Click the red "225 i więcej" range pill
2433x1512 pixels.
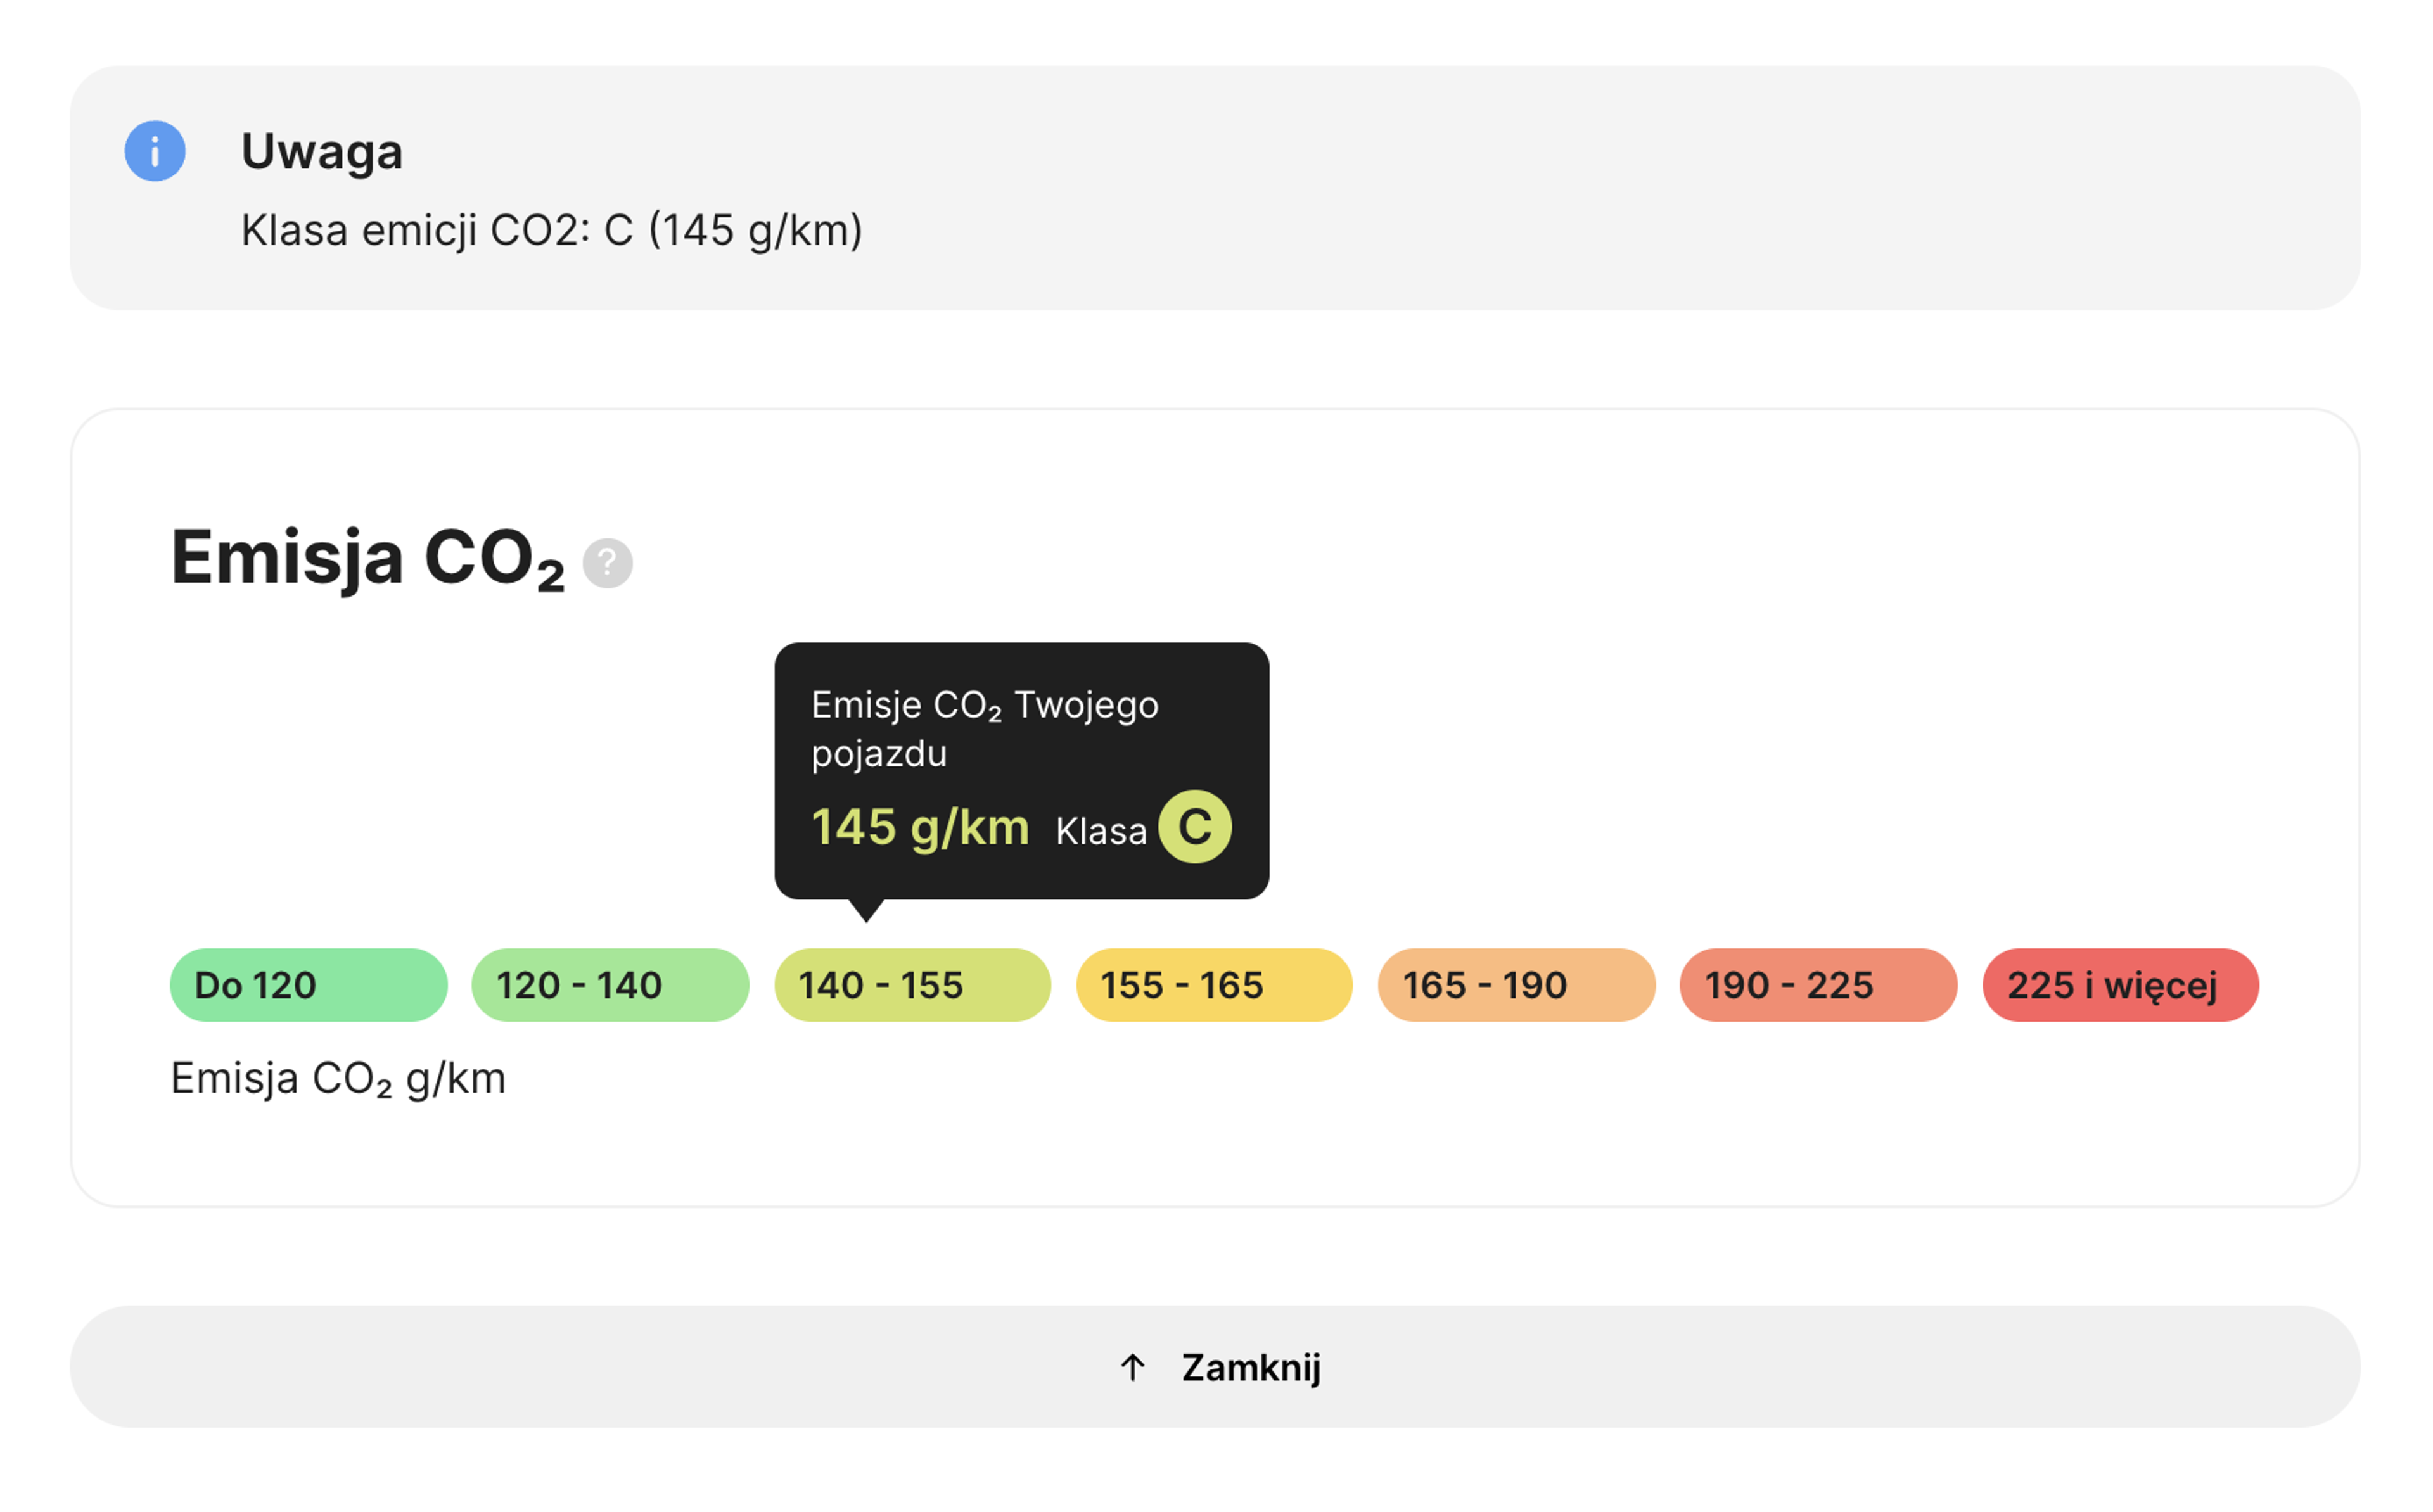click(2121, 985)
